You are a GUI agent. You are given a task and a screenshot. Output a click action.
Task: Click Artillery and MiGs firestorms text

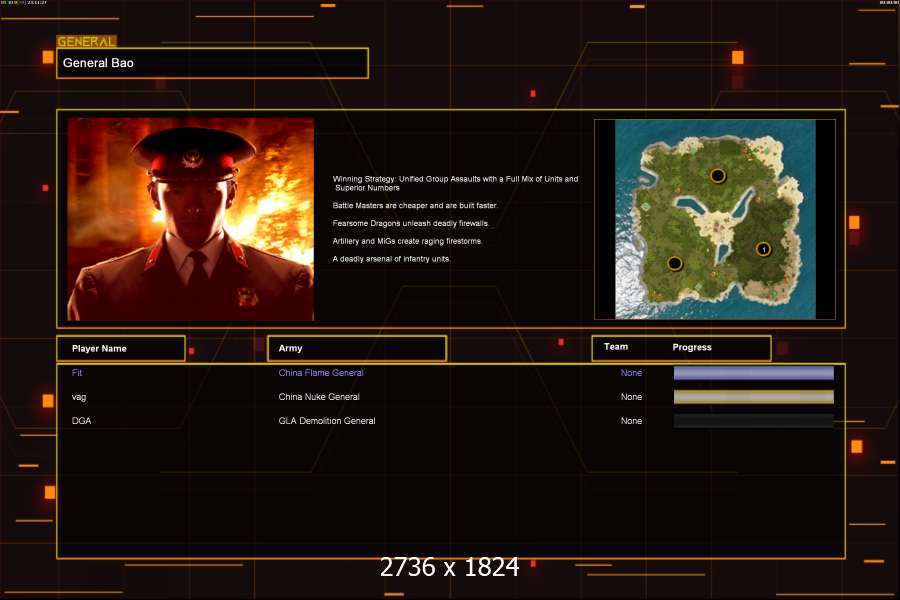click(408, 241)
